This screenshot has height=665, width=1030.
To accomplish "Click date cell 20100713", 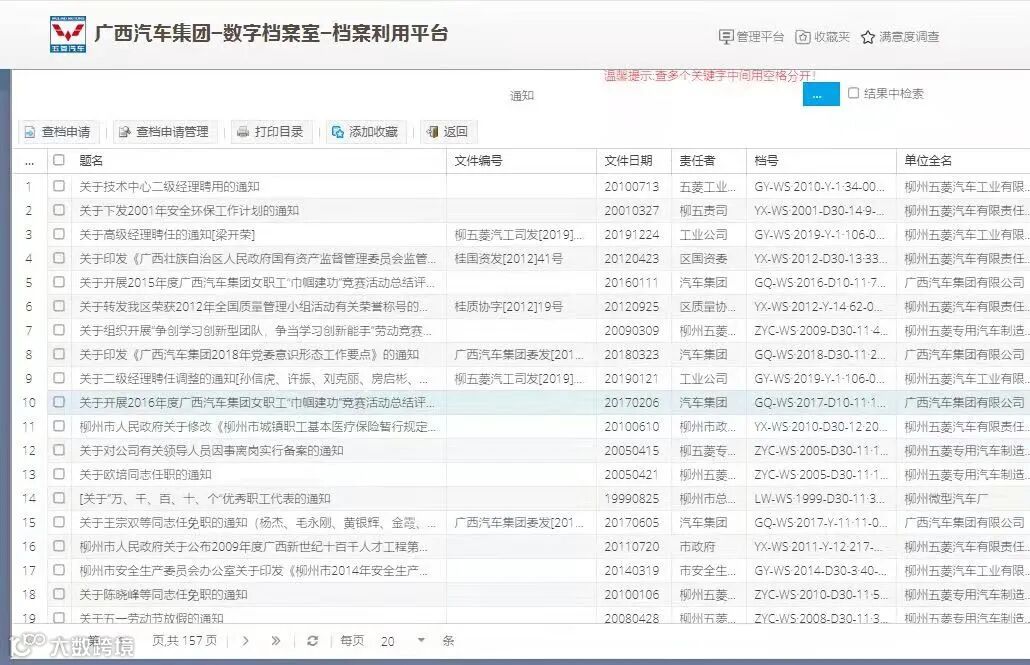I will 631,187.
